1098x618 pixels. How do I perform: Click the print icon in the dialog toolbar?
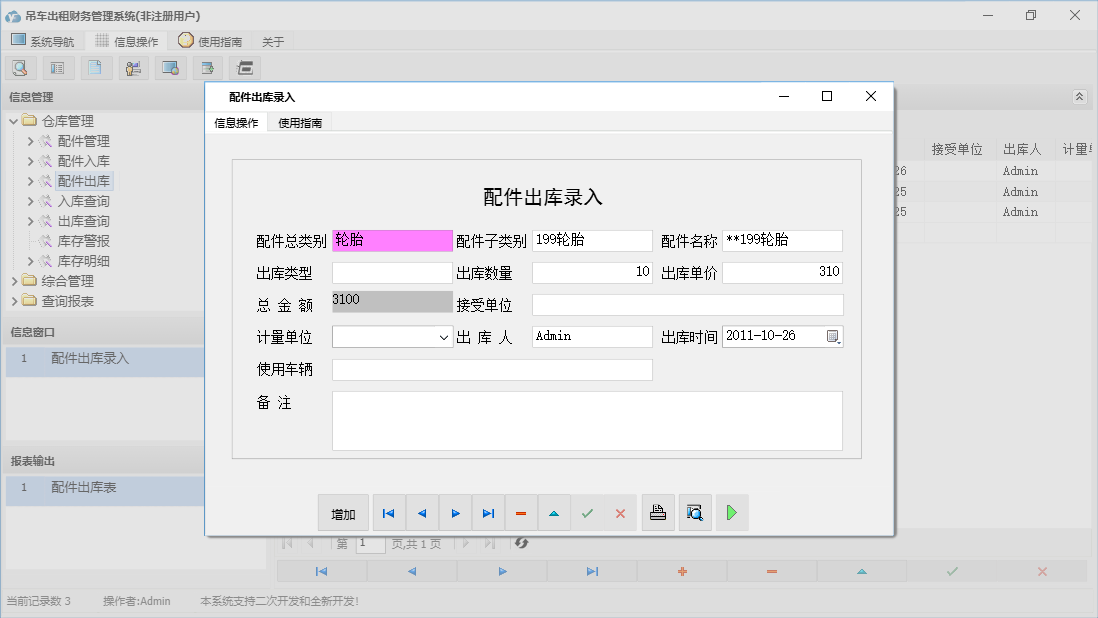click(x=658, y=512)
